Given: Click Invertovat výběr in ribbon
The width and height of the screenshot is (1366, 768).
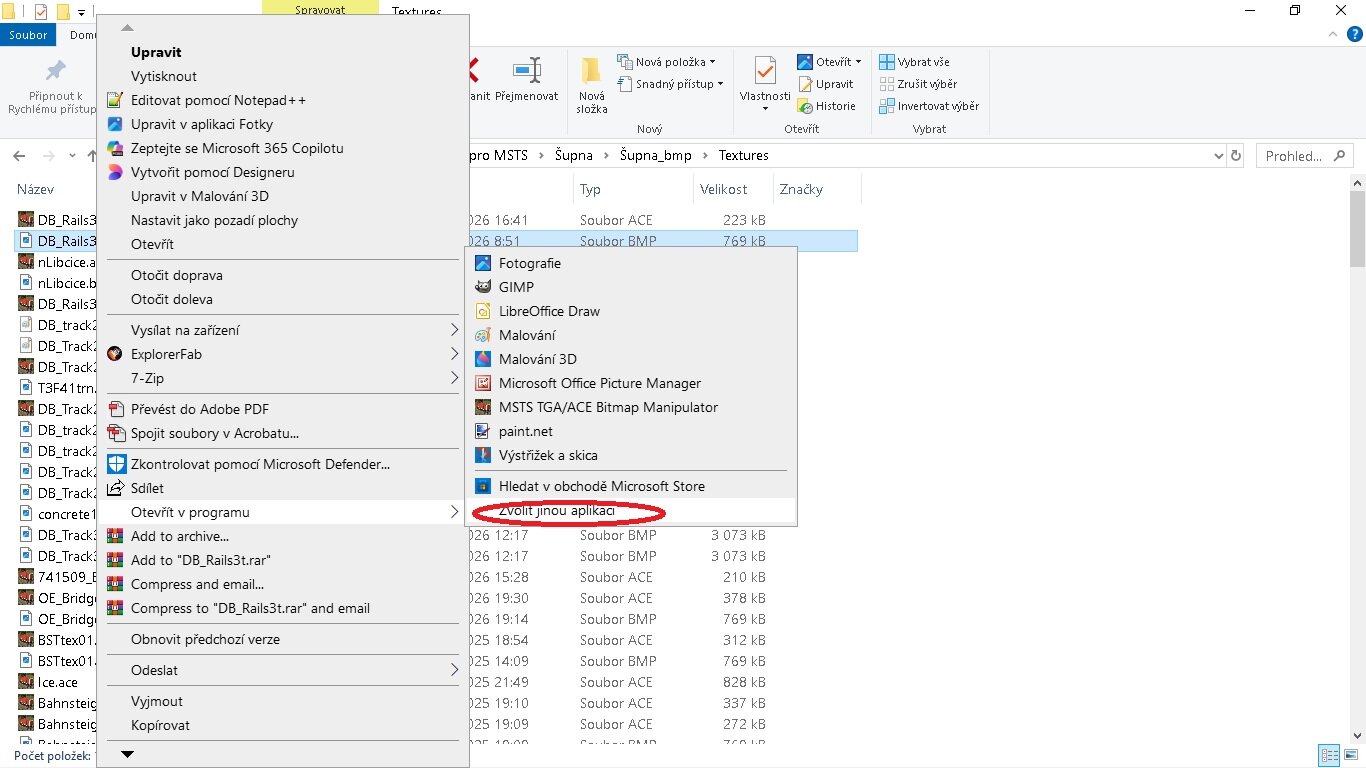Looking at the screenshot, I should coord(928,106).
